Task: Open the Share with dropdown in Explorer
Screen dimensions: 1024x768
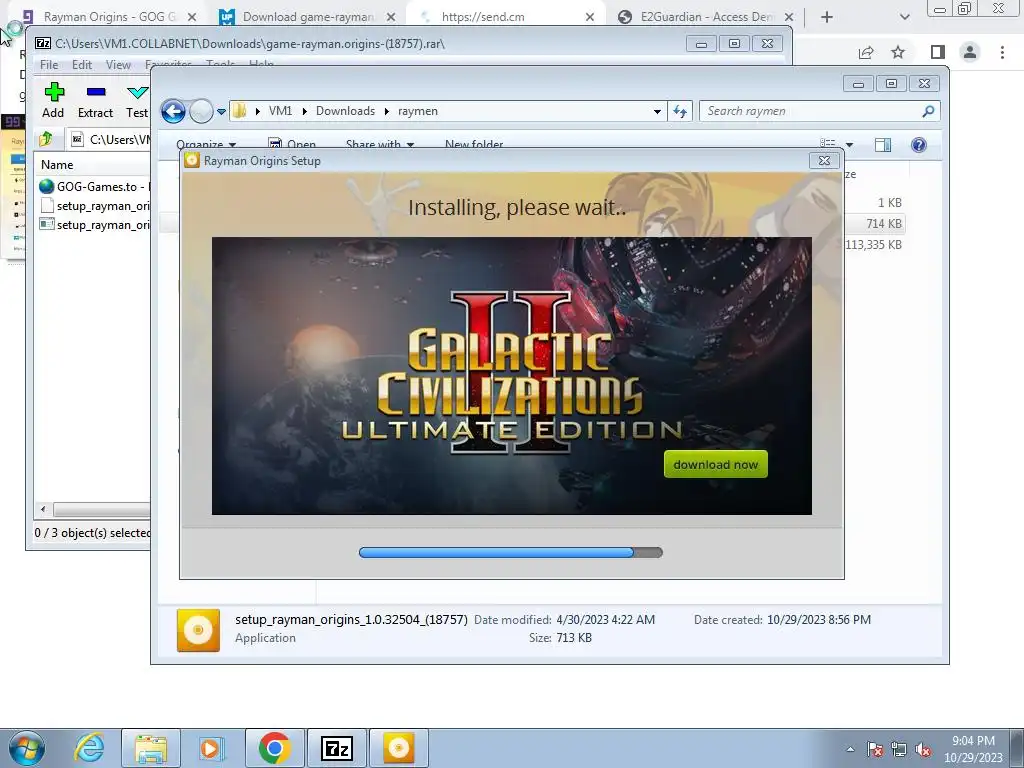Action: (x=379, y=144)
